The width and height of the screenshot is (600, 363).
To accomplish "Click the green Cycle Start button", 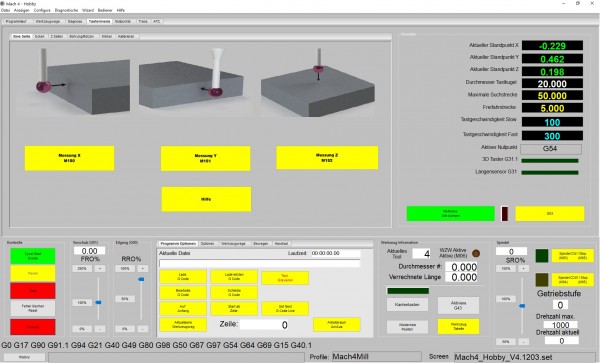I will pos(33,256).
